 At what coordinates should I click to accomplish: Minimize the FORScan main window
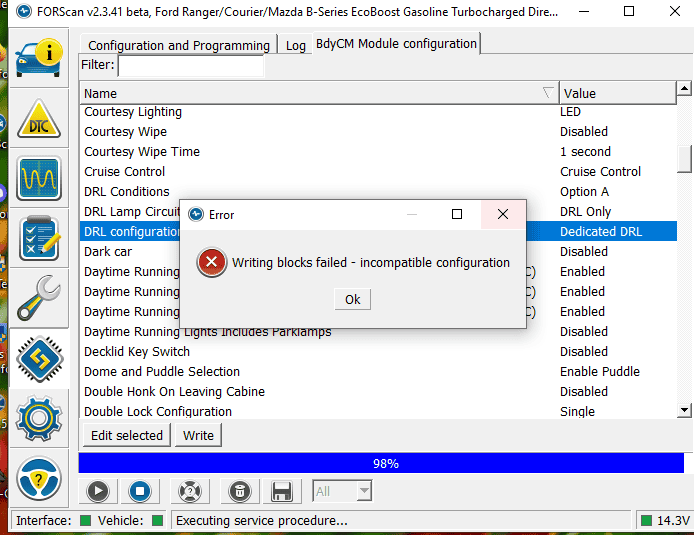coord(584,11)
